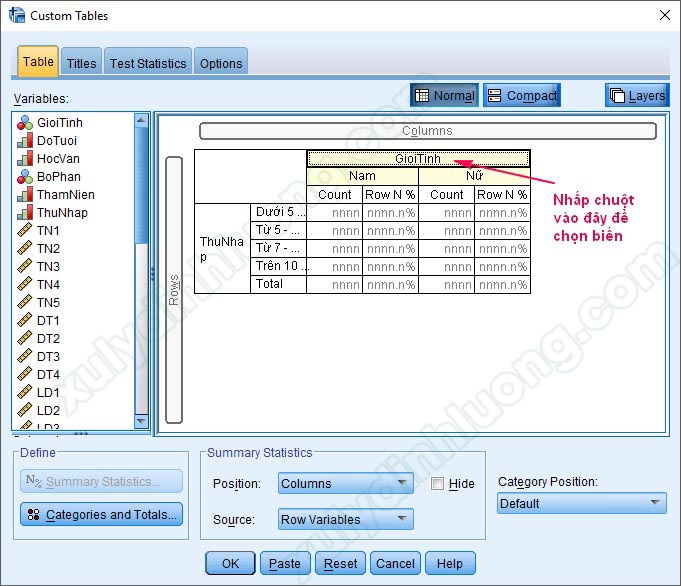Screen dimensions: 681x586
Task: Click the Trên 10 row label
Action: (x=278, y=266)
